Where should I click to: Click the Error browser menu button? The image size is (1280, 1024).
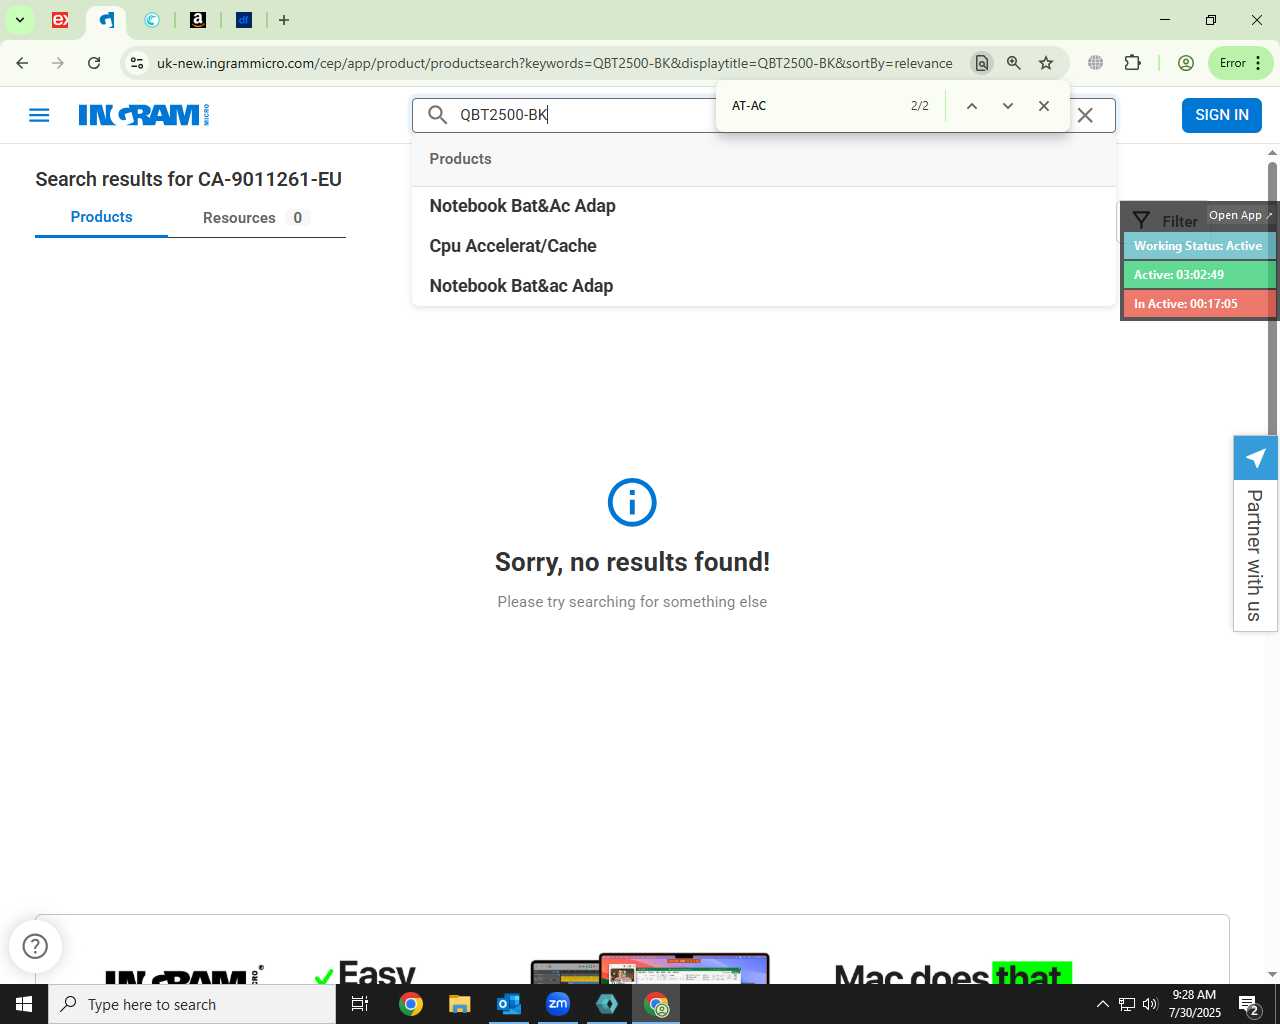(x=1240, y=63)
